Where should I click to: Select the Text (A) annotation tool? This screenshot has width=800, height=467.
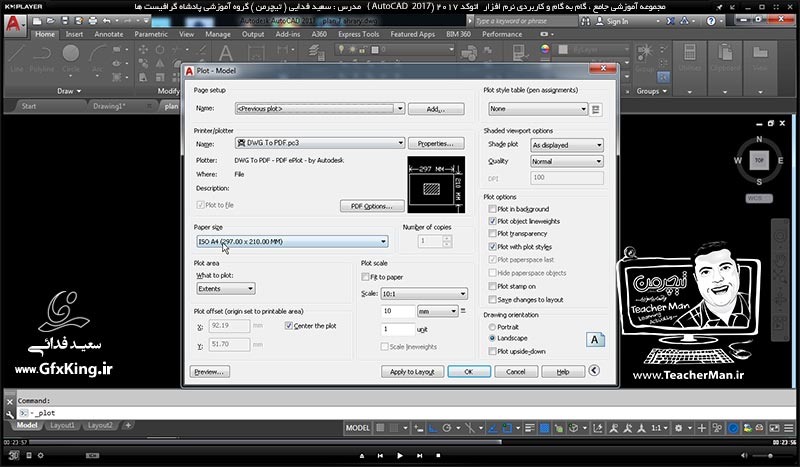pos(226,54)
